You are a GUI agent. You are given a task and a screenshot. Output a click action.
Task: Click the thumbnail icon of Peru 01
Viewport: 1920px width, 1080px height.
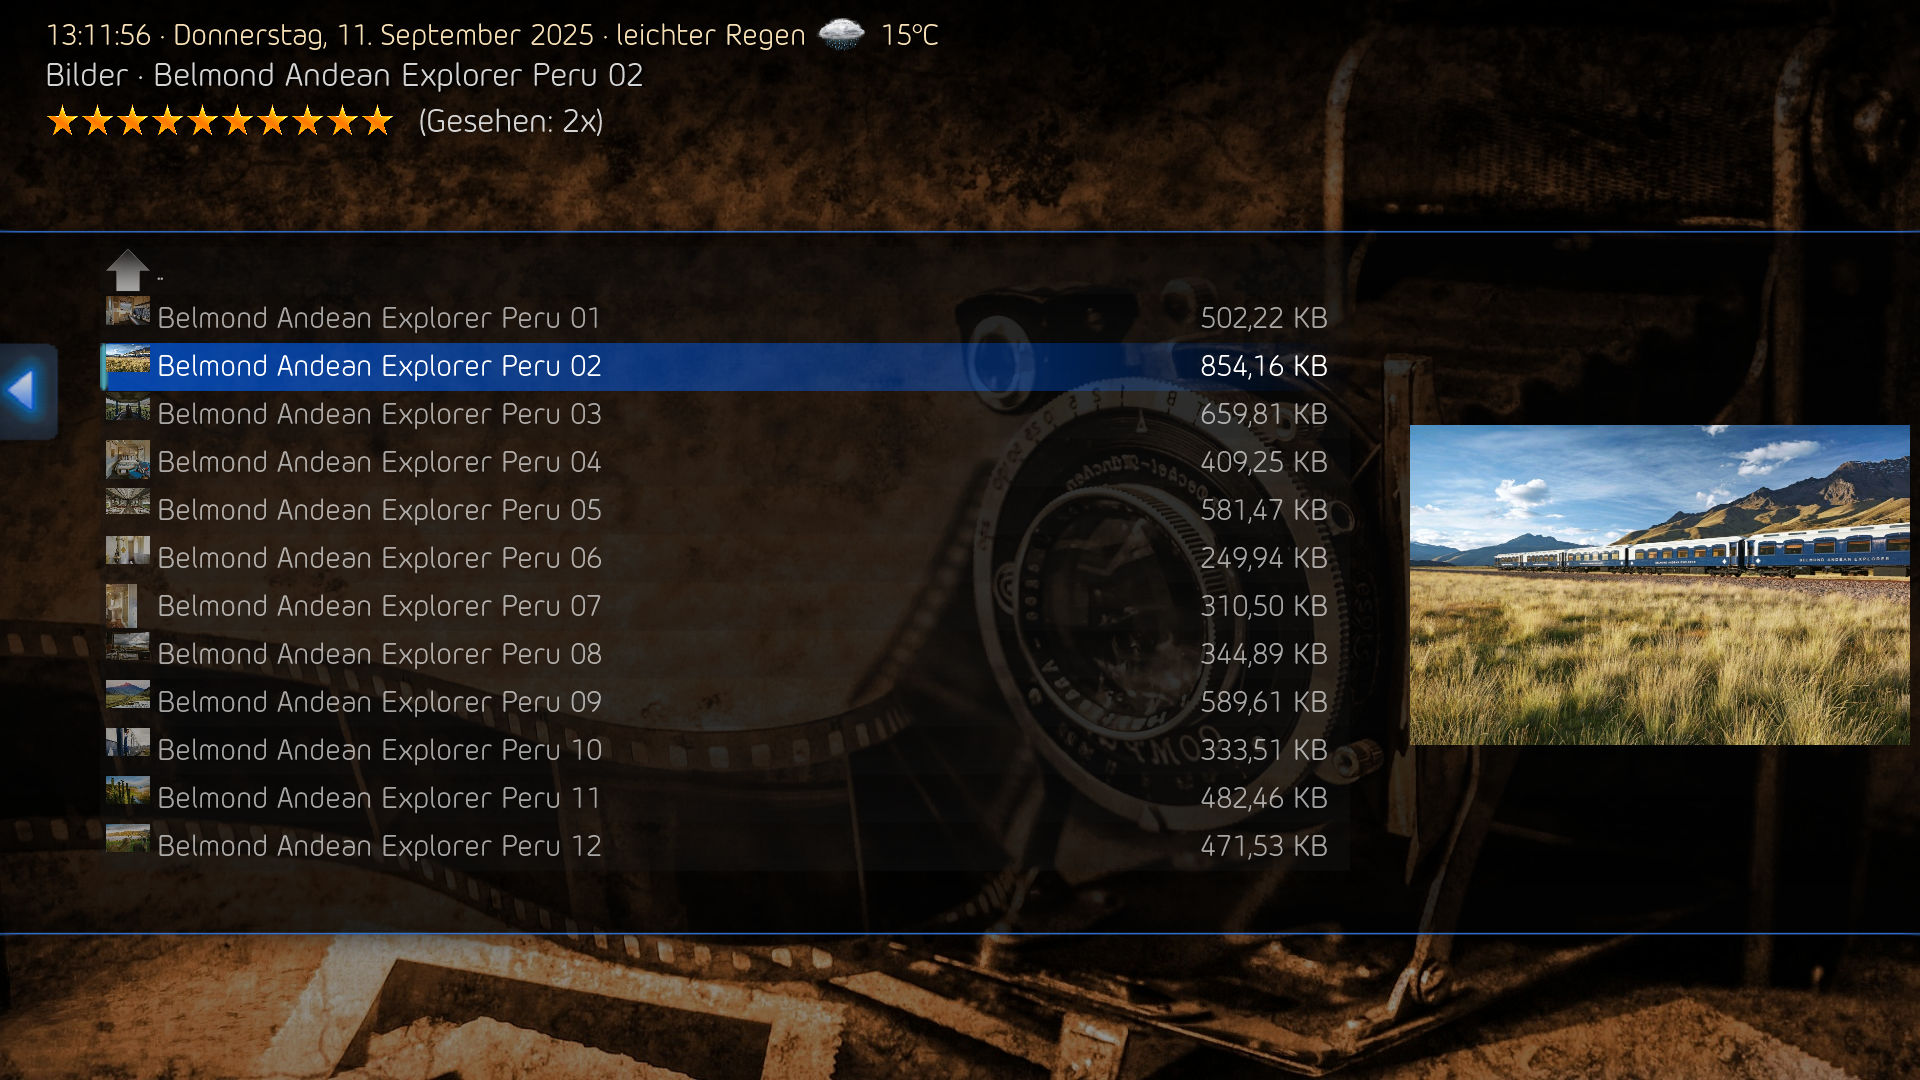click(128, 311)
